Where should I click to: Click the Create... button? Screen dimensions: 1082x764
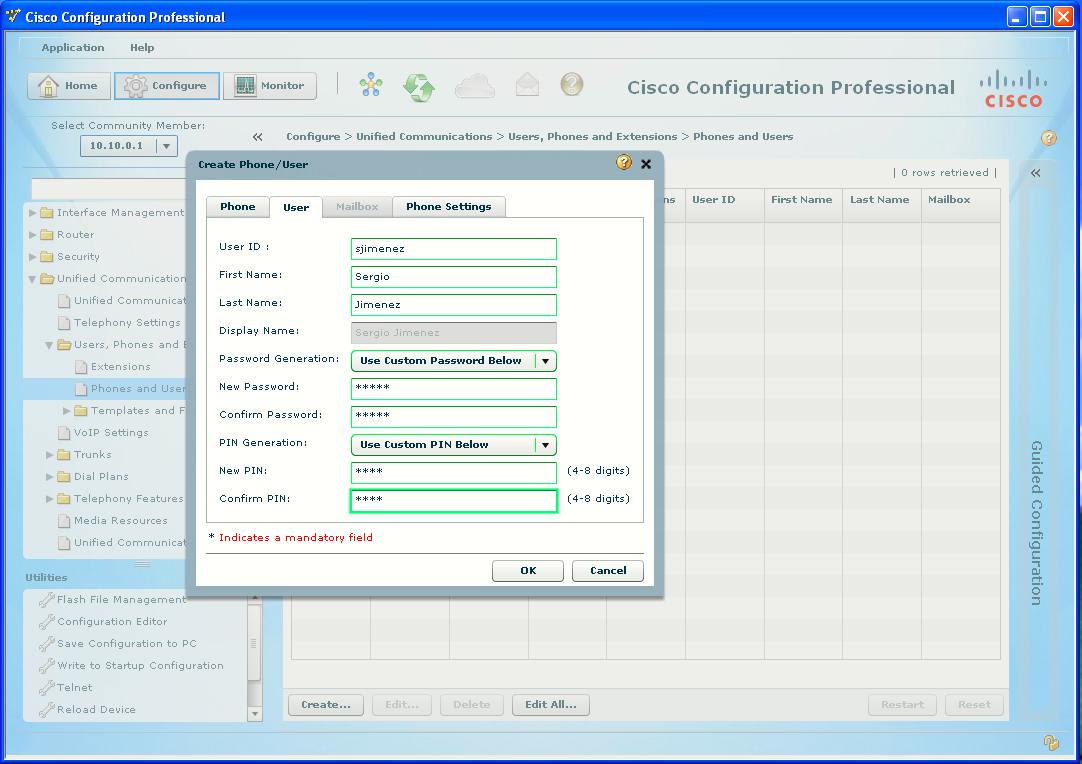[x=326, y=705]
